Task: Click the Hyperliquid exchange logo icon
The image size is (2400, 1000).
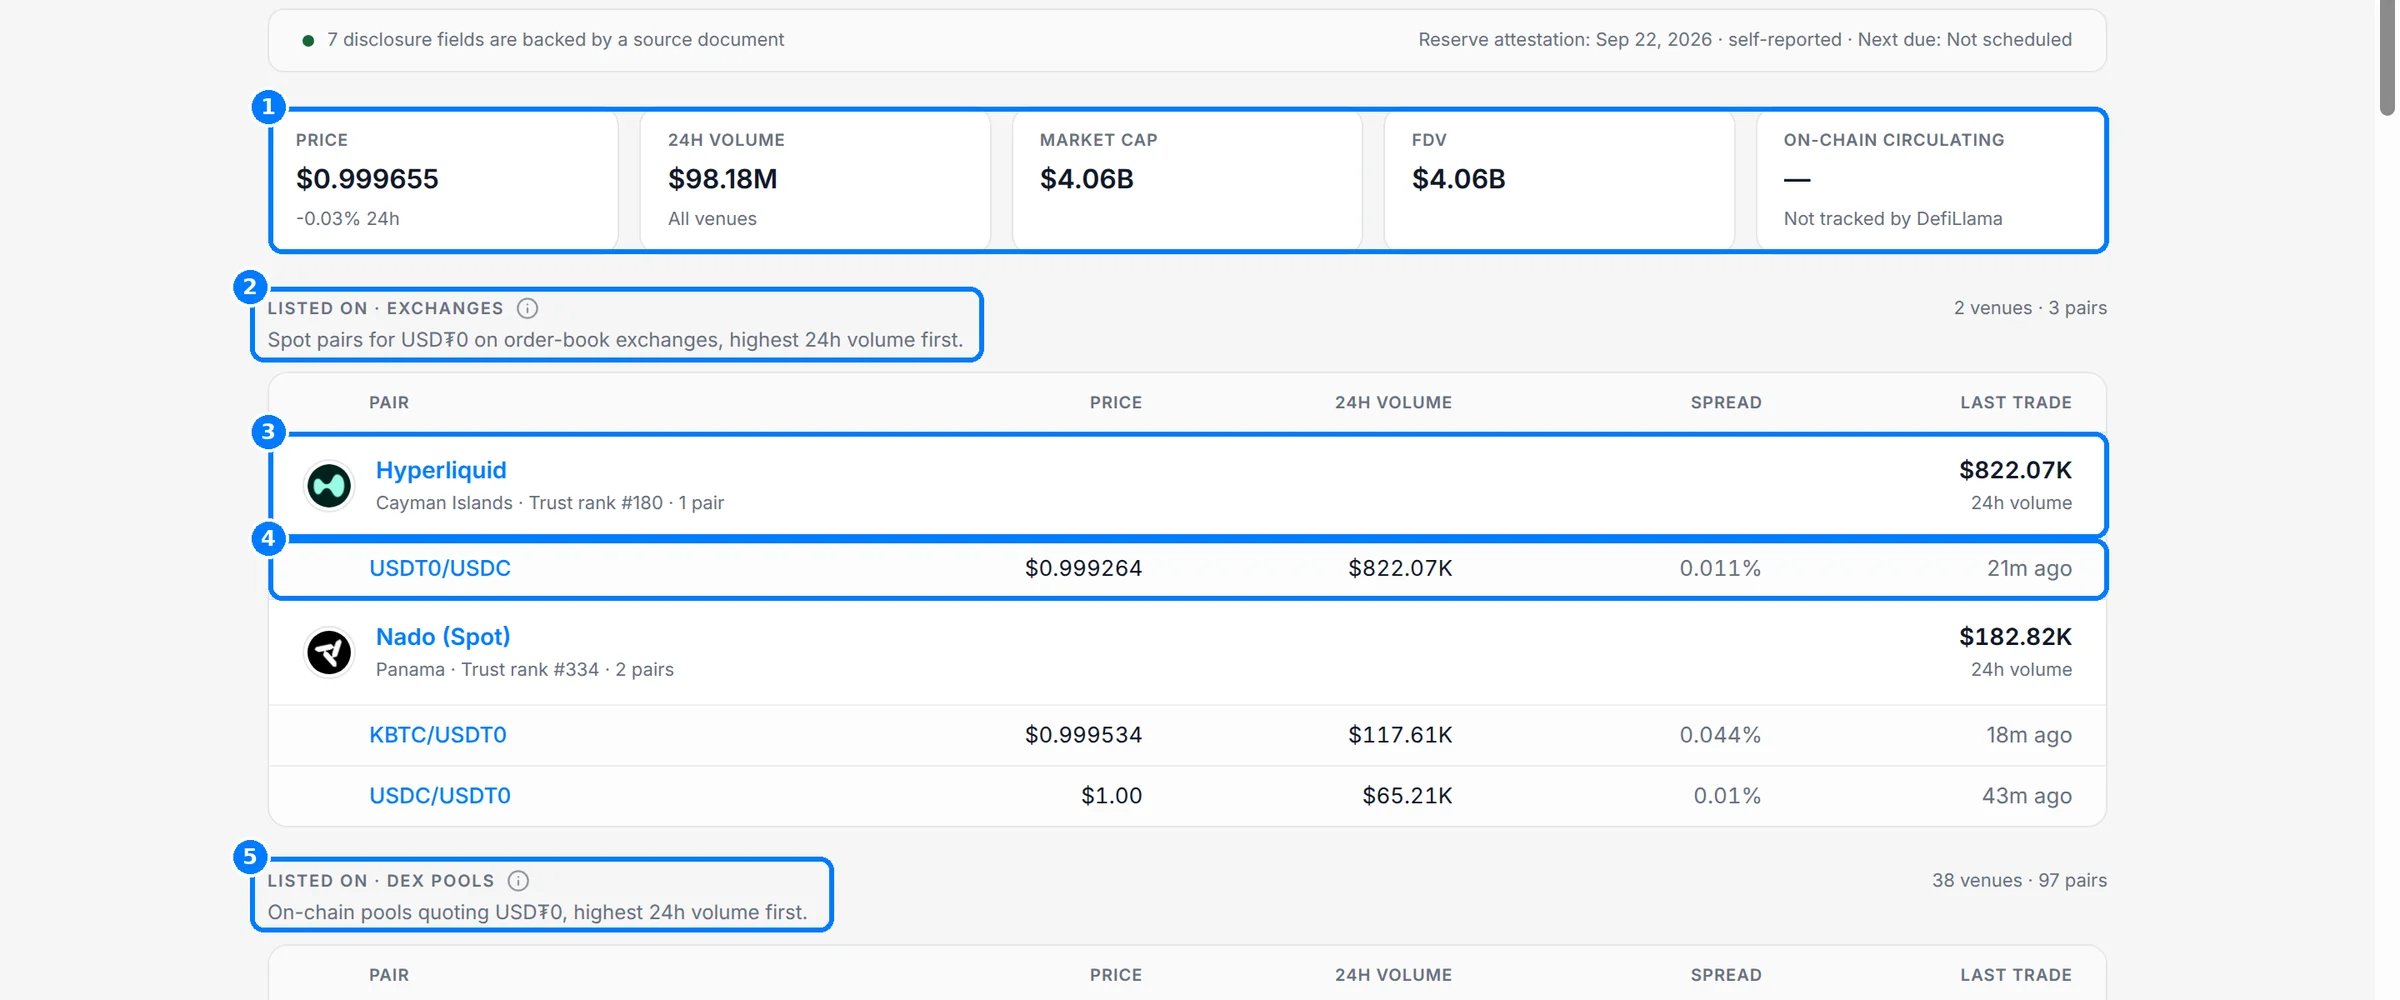Action: click(329, 486)
